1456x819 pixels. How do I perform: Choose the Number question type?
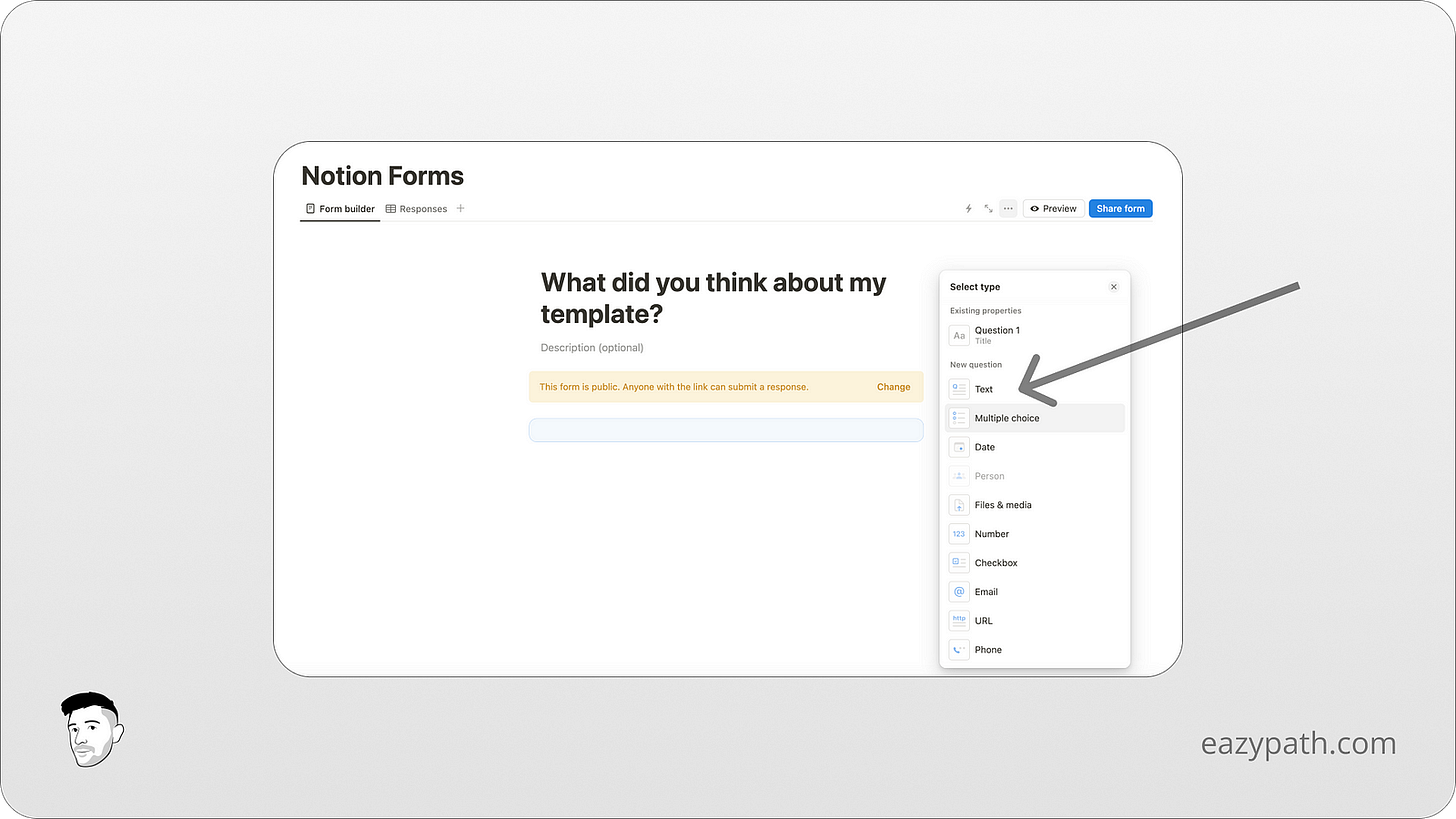click(1035, 534)
